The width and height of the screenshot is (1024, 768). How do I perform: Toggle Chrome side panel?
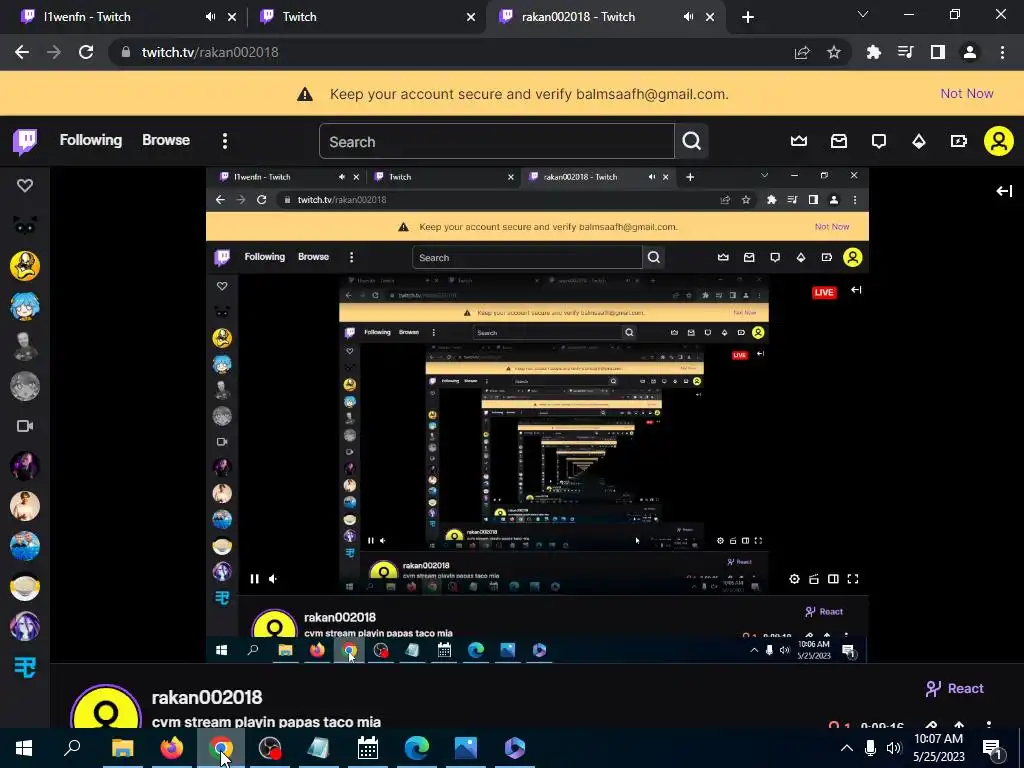938,52
